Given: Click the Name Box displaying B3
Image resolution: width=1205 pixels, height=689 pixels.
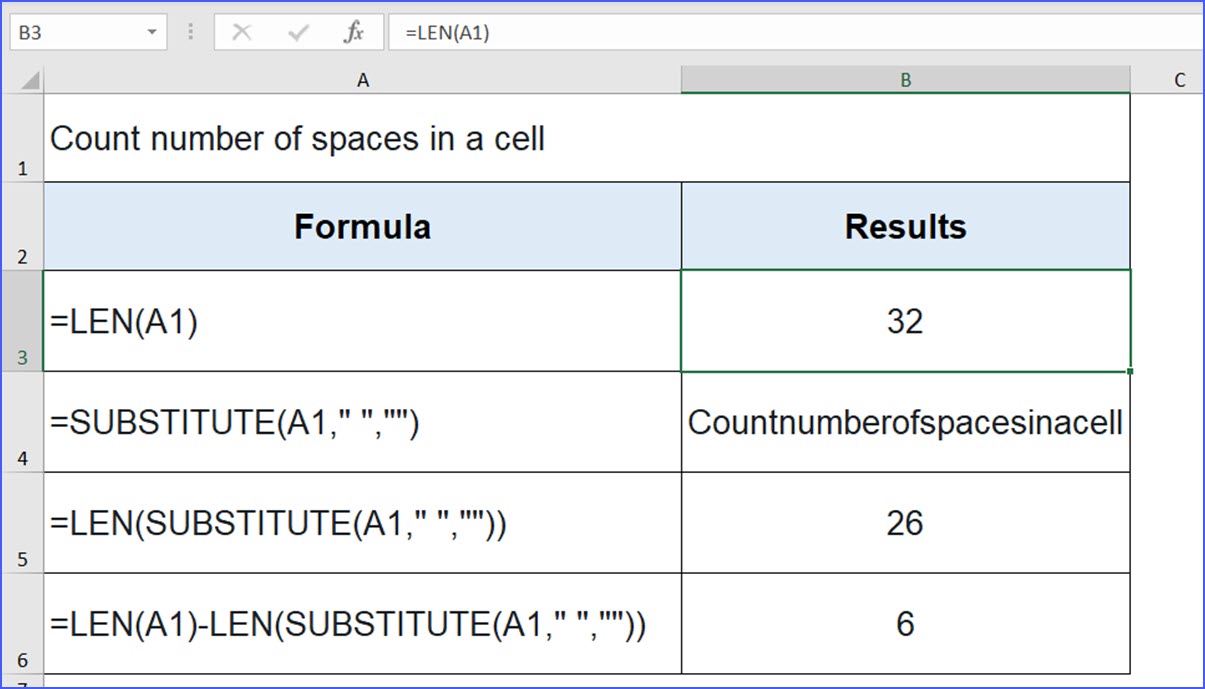Looking at the screenshot, I should click(x=70, y=31).
